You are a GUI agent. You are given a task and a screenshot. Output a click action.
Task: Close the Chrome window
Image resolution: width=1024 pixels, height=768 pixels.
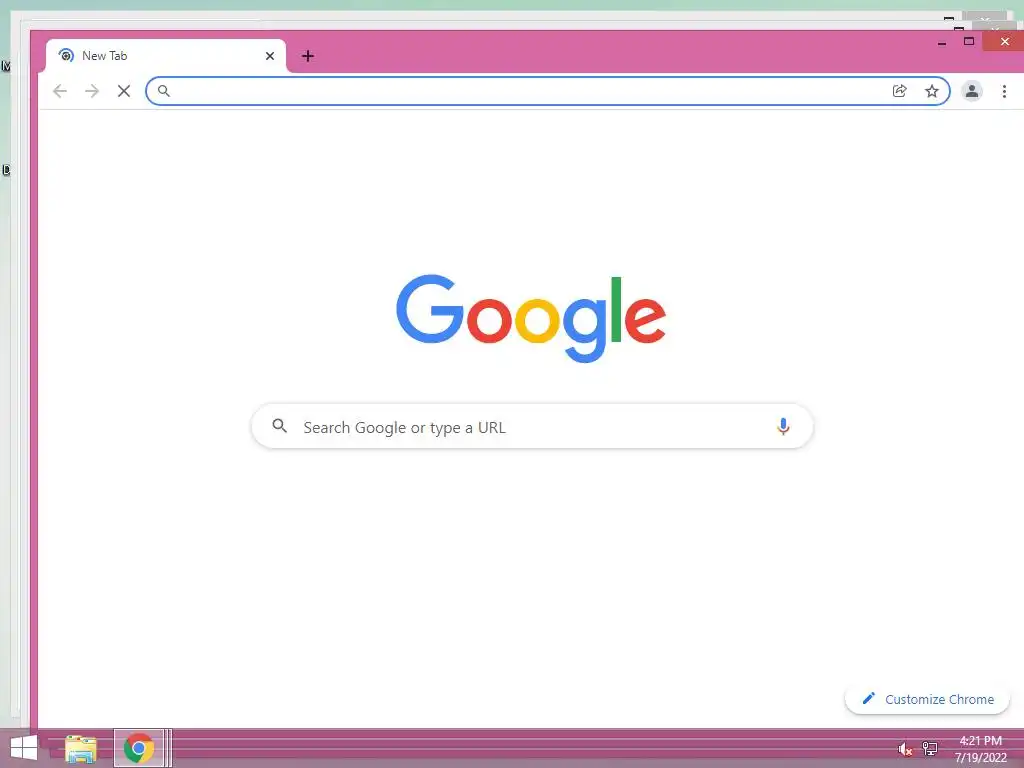point(1004,42)
